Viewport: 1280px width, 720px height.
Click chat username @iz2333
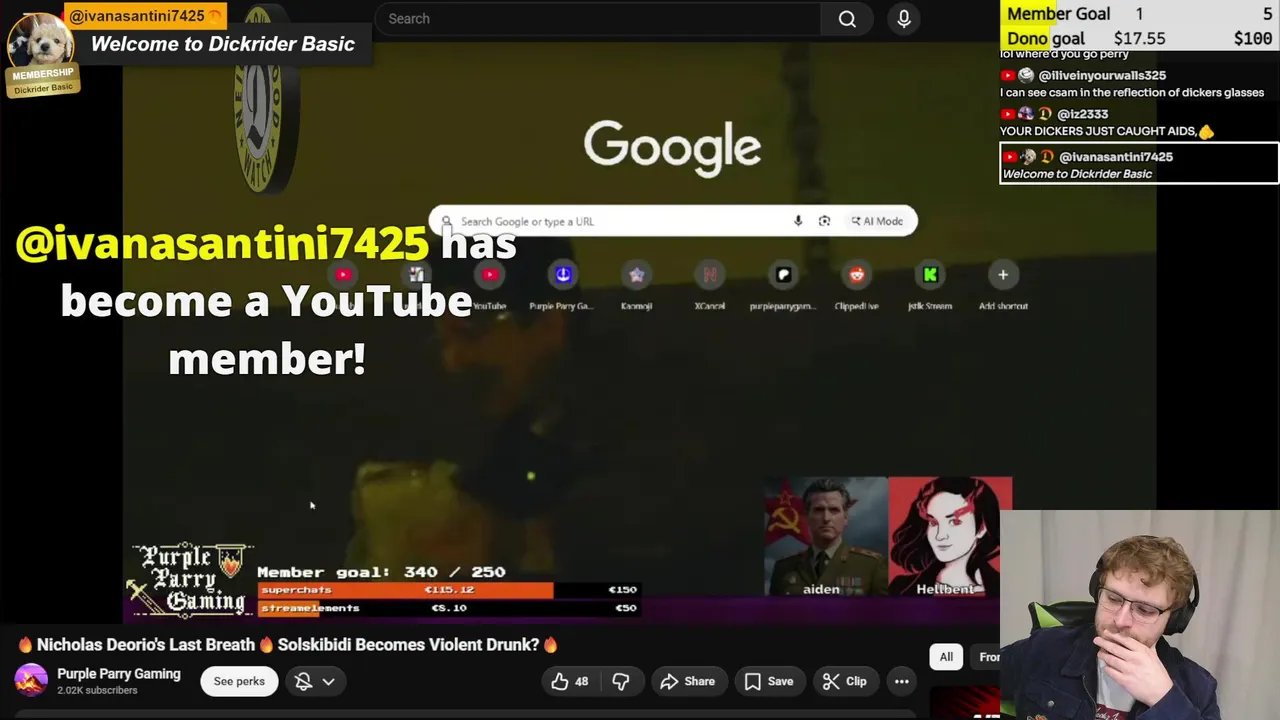click(x=1082, y=114)
